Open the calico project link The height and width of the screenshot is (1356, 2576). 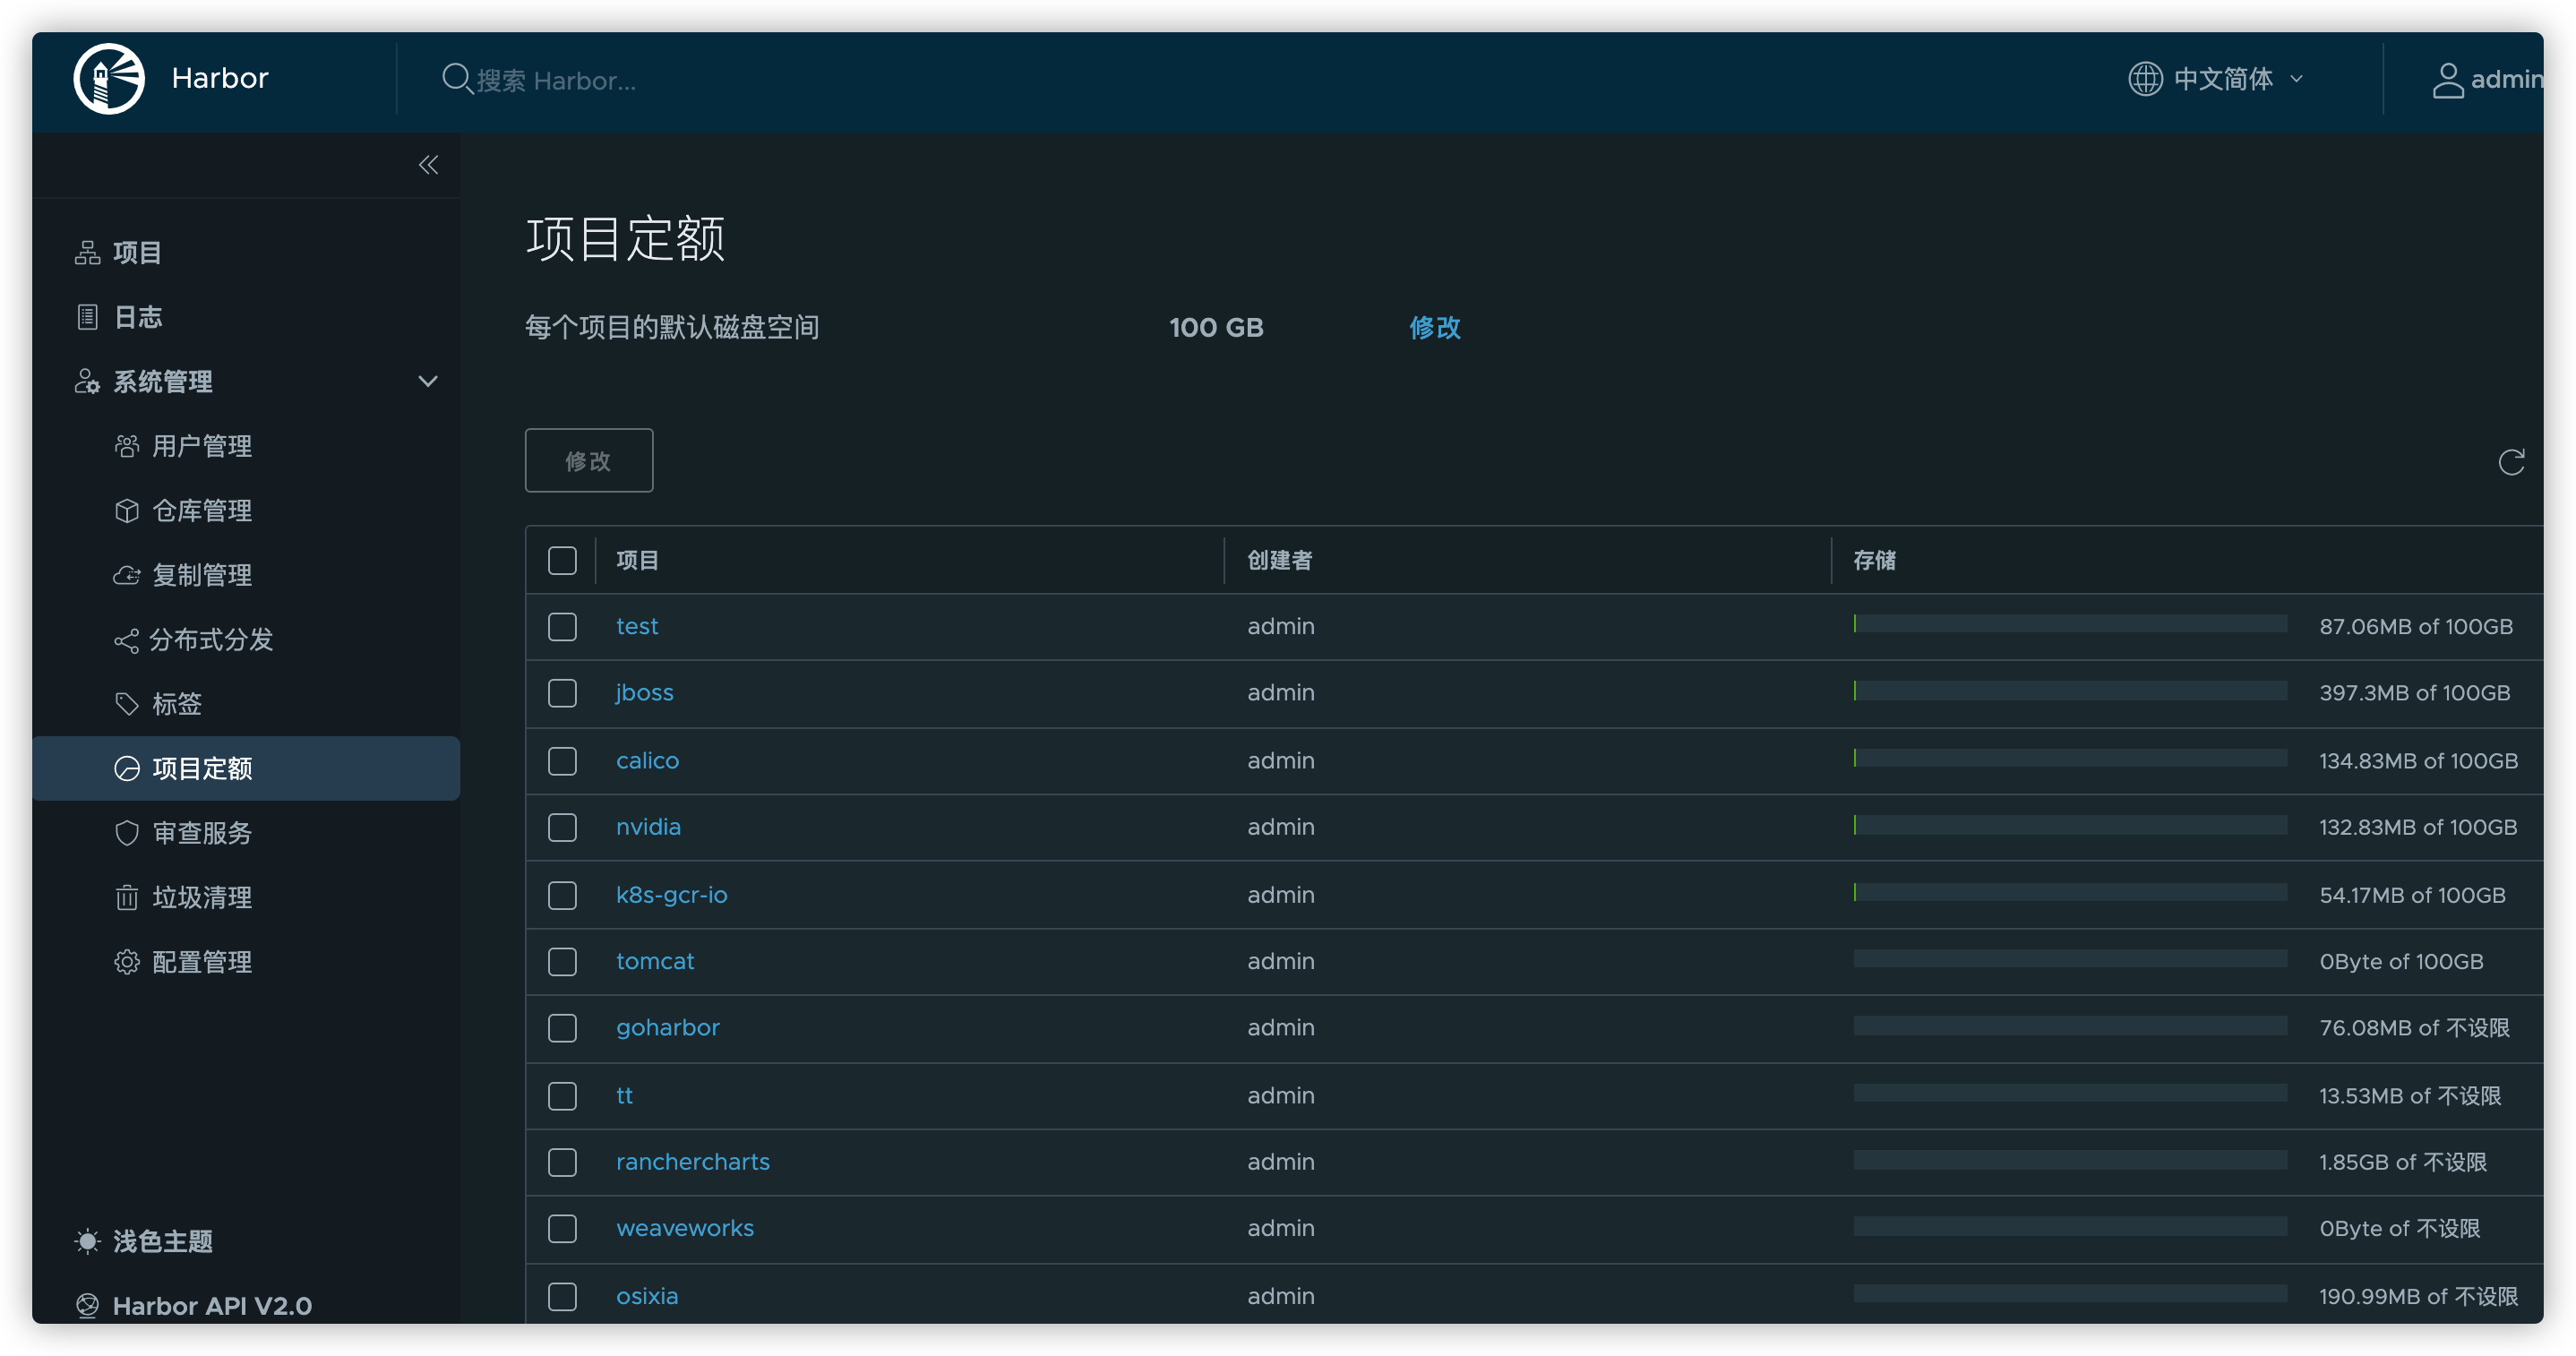click(647, 761)
